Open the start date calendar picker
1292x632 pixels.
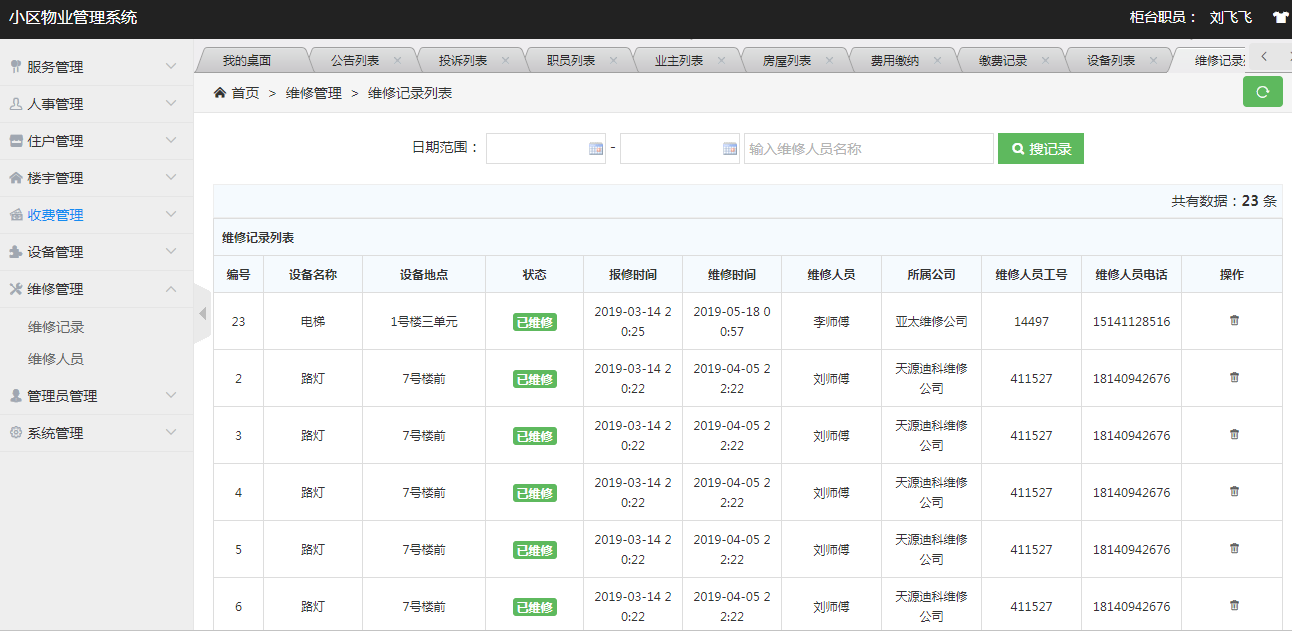pos(596,149)
